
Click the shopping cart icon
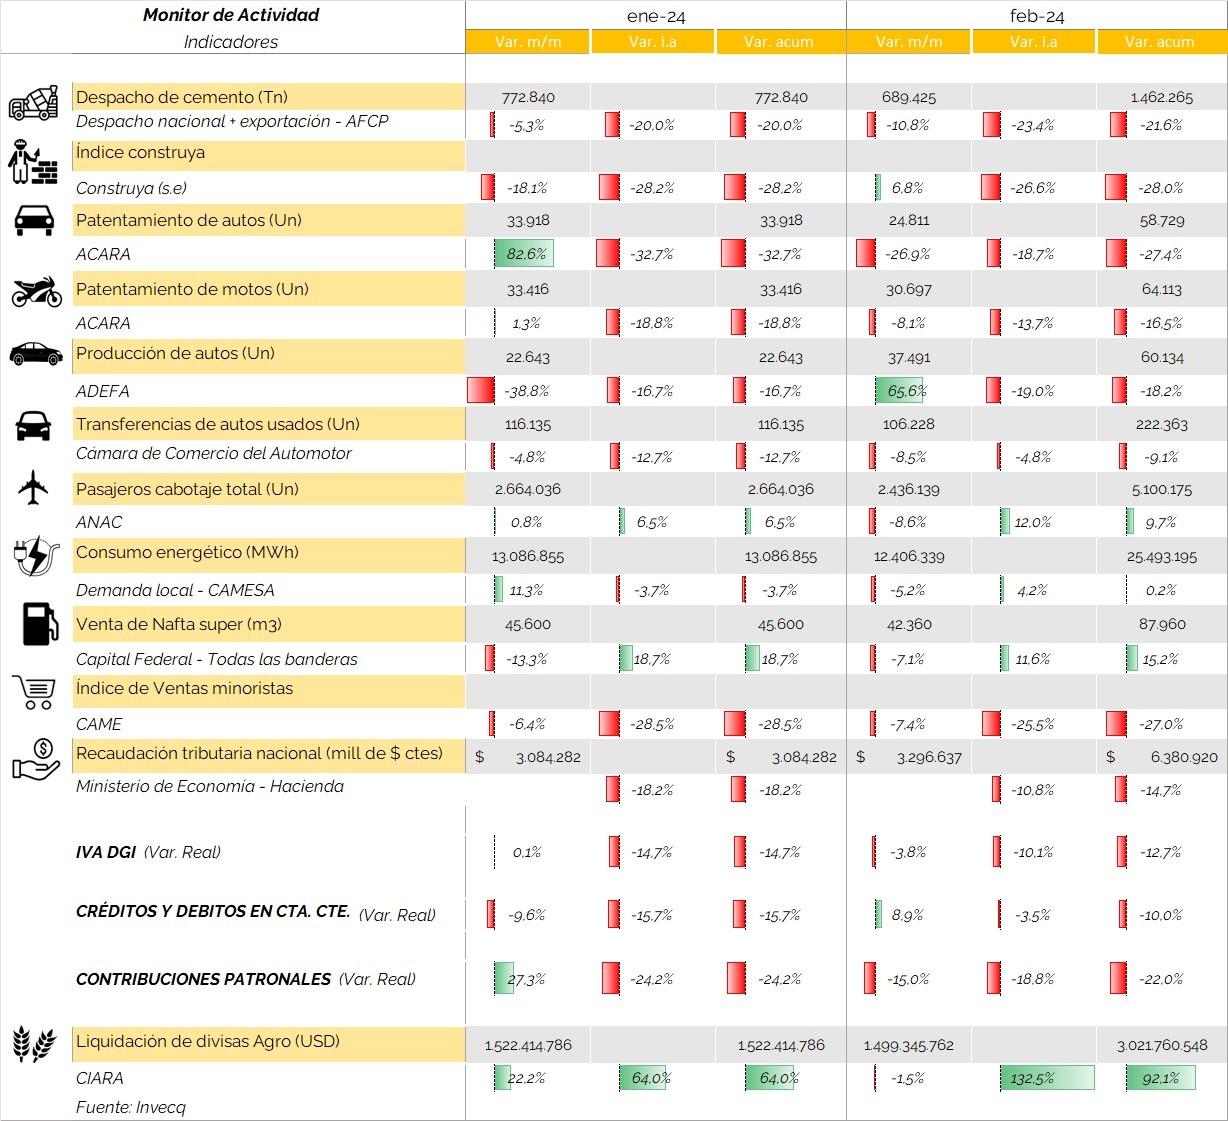34,691
